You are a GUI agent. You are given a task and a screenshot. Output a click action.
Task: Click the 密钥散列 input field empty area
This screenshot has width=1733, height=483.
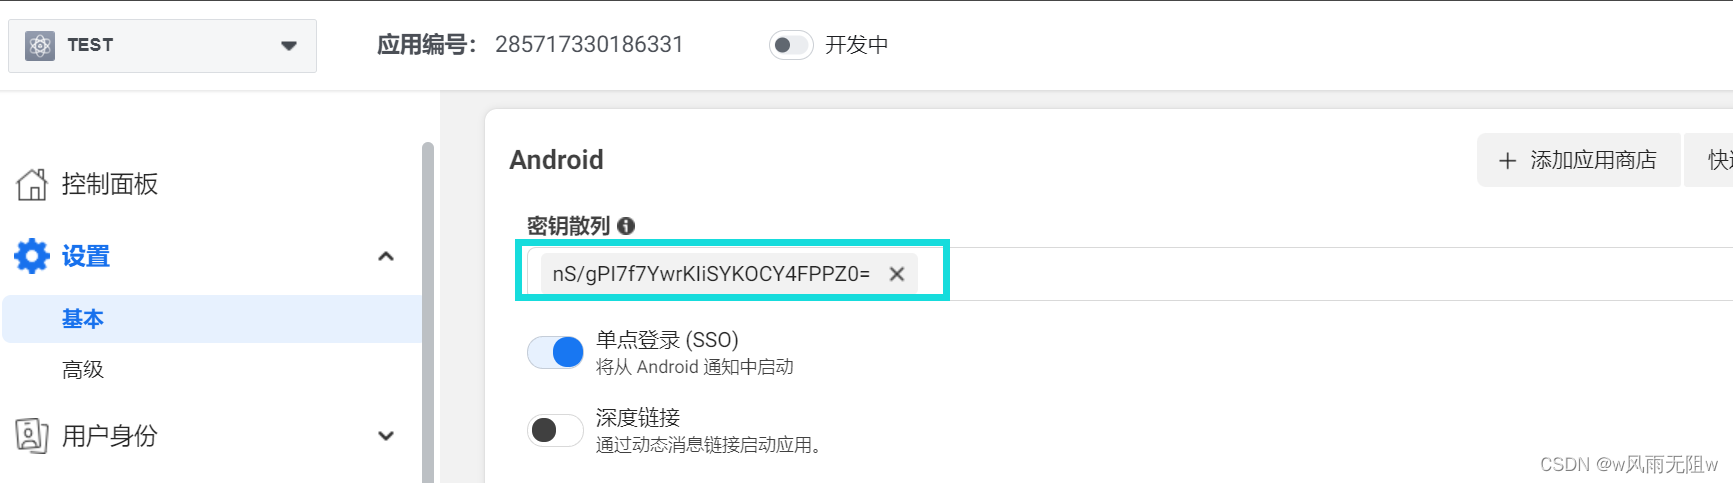coord(1330,274)
